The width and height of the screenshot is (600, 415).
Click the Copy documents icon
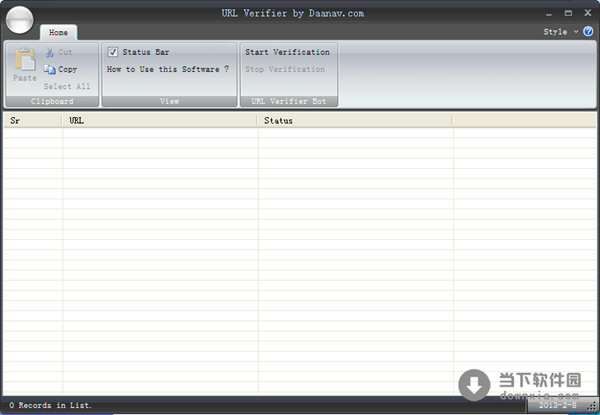coord(49,69)
